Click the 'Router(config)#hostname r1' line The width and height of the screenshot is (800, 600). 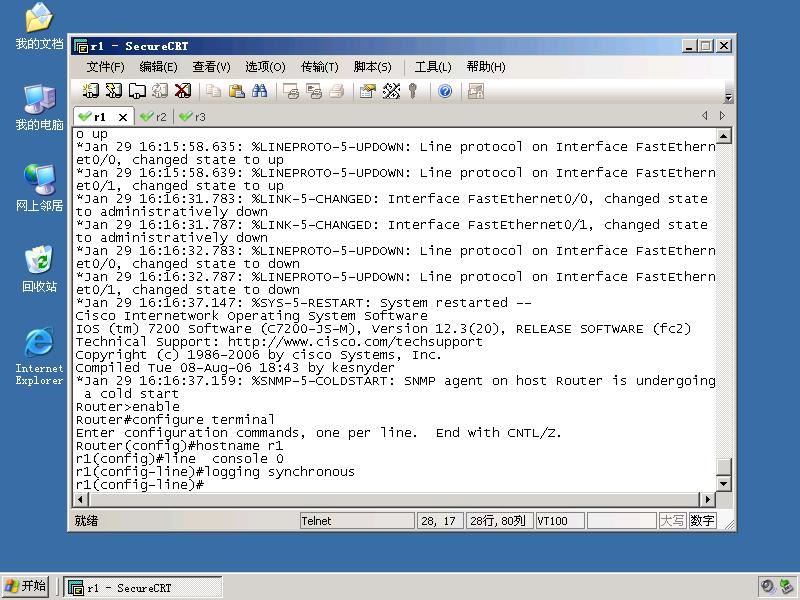(179, 446)
